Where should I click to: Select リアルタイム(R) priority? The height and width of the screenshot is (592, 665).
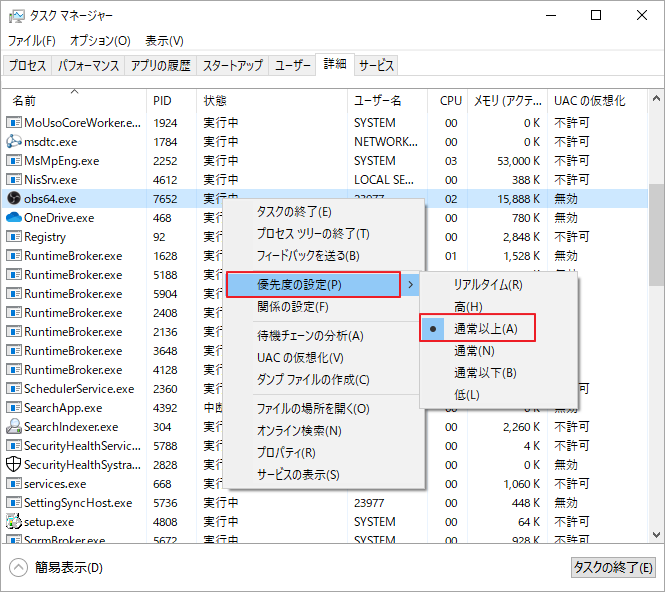pos(498,285)
